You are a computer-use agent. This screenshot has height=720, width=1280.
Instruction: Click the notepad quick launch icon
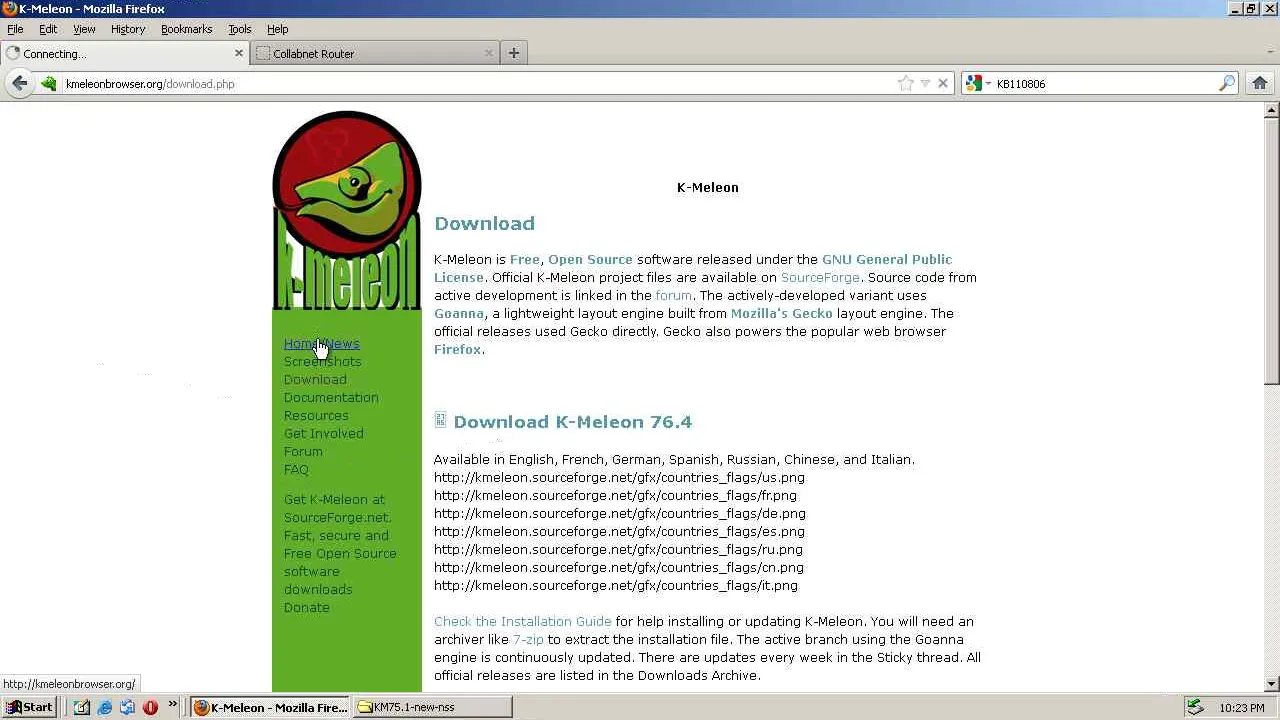82,707
